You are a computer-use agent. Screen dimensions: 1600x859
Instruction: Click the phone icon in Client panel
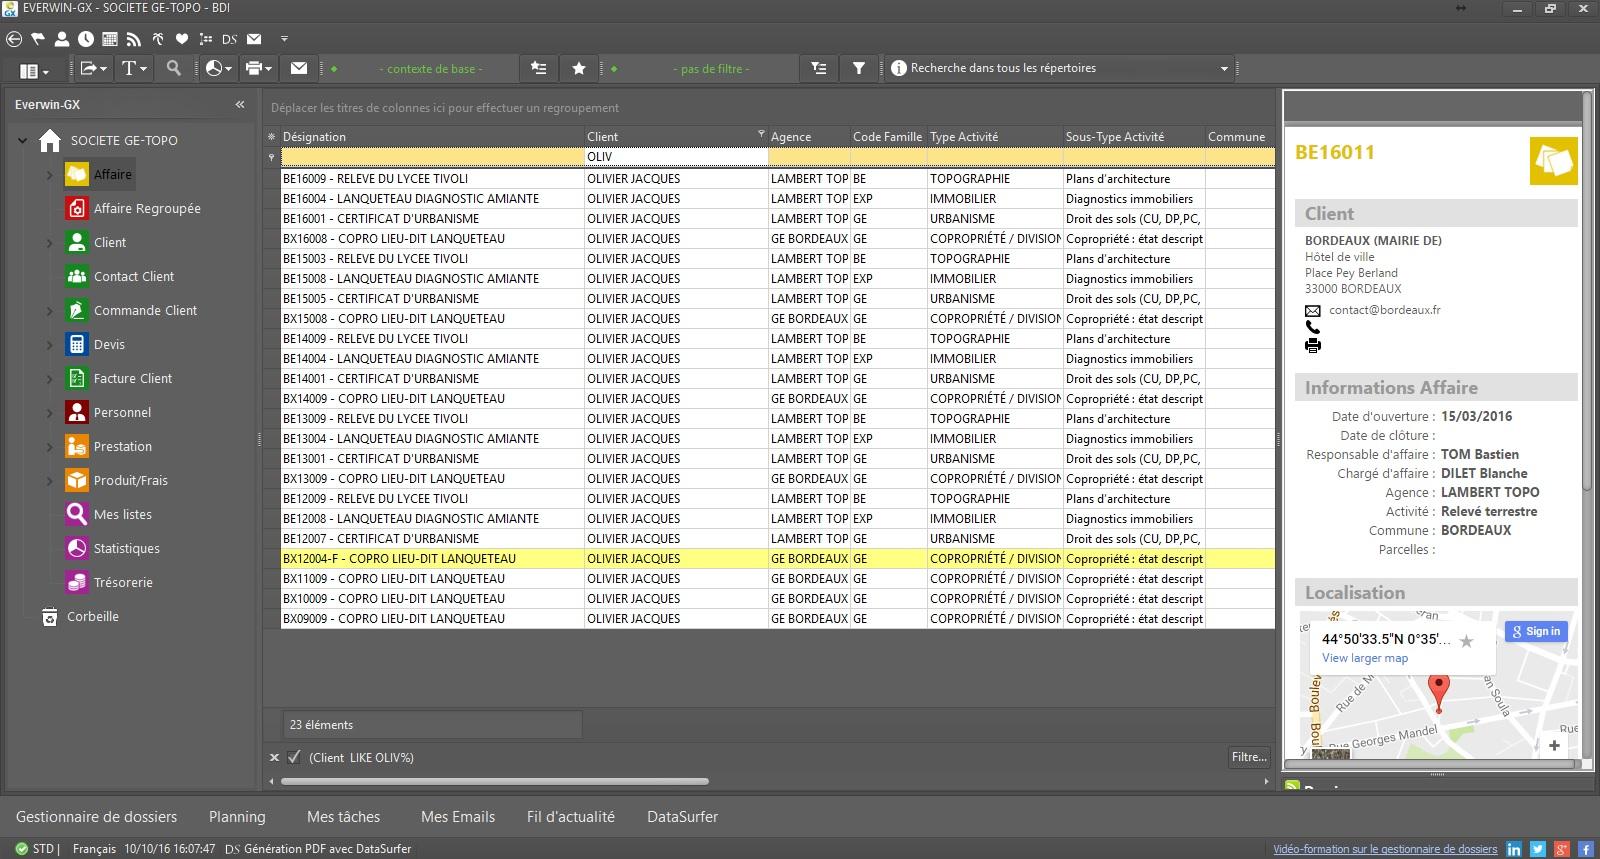(1313, 327)
